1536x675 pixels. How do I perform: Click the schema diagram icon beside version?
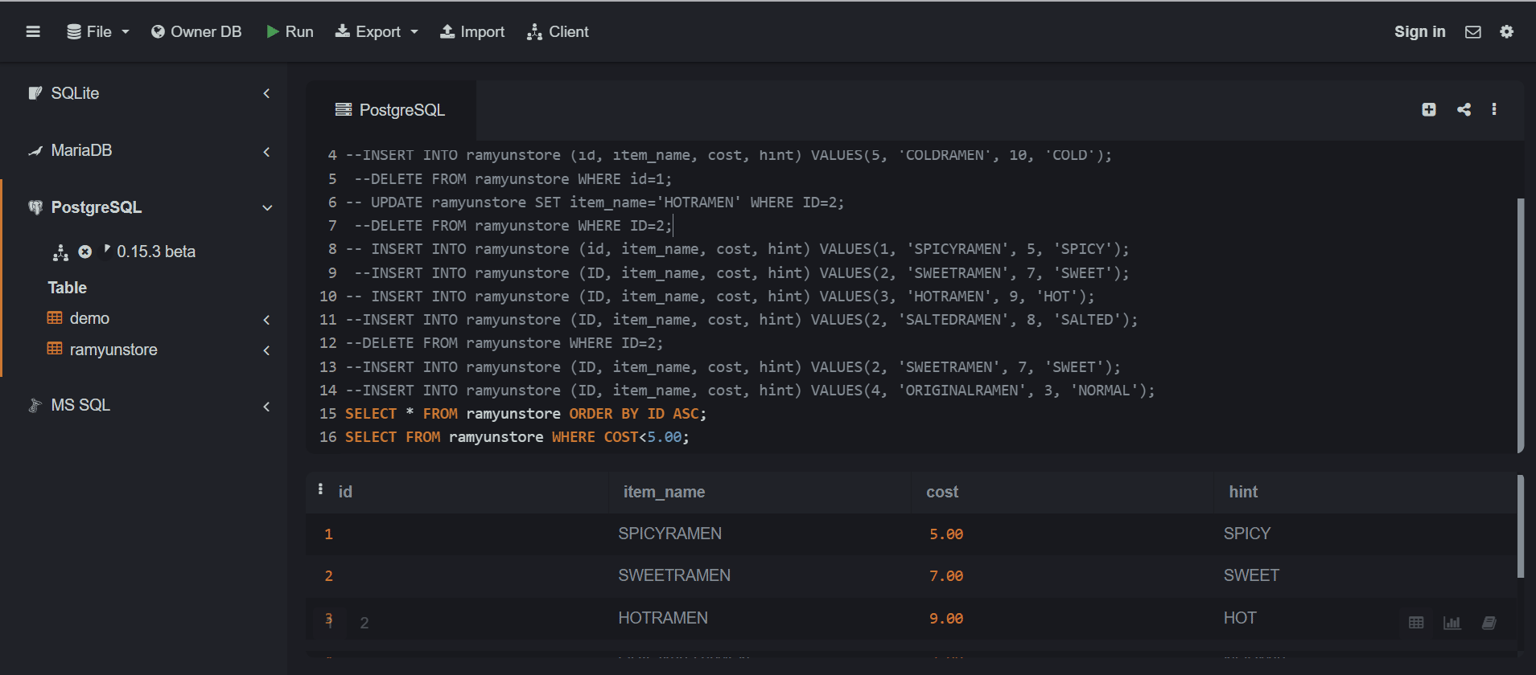click(60, 252)
